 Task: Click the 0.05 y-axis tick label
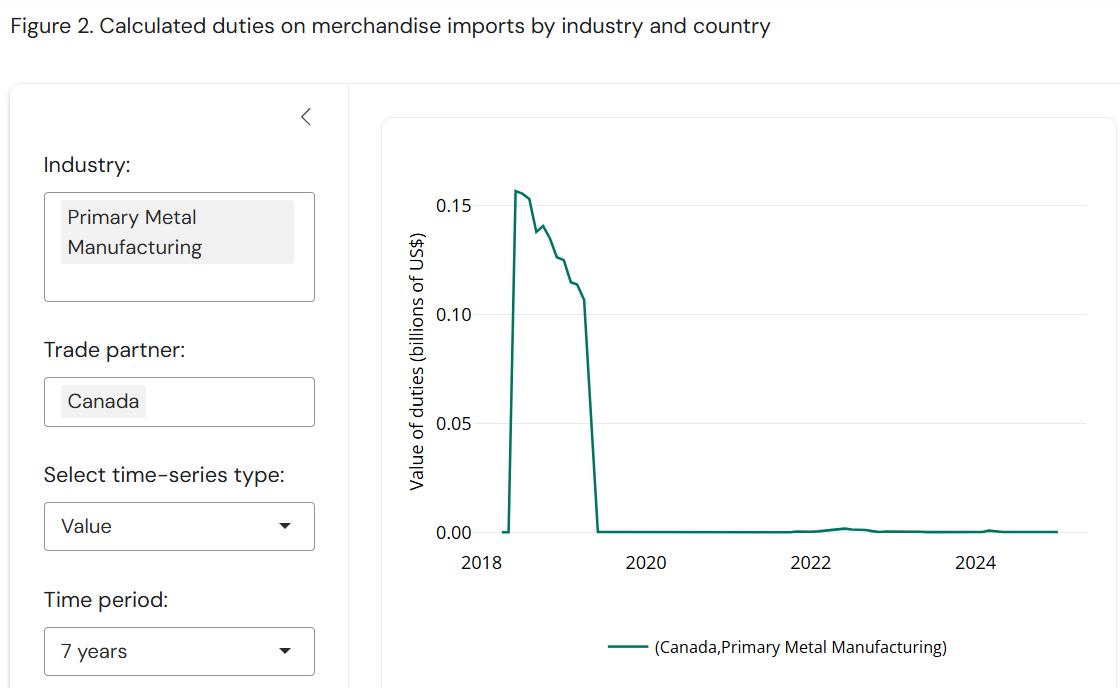pos(454,424)
